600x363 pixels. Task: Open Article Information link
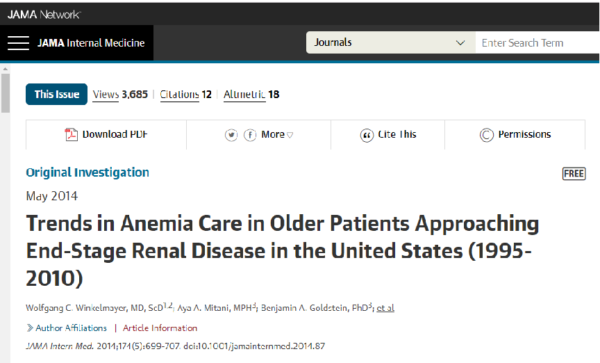click(160, 328)
